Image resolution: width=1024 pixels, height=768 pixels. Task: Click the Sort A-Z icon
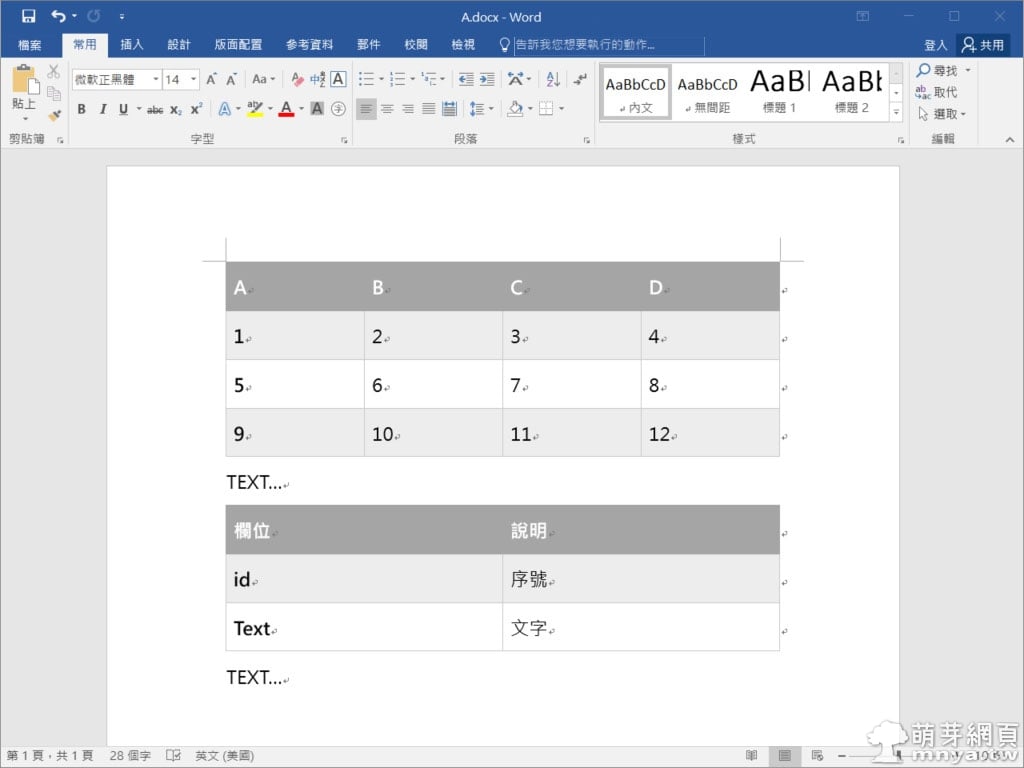pos(553,79)
